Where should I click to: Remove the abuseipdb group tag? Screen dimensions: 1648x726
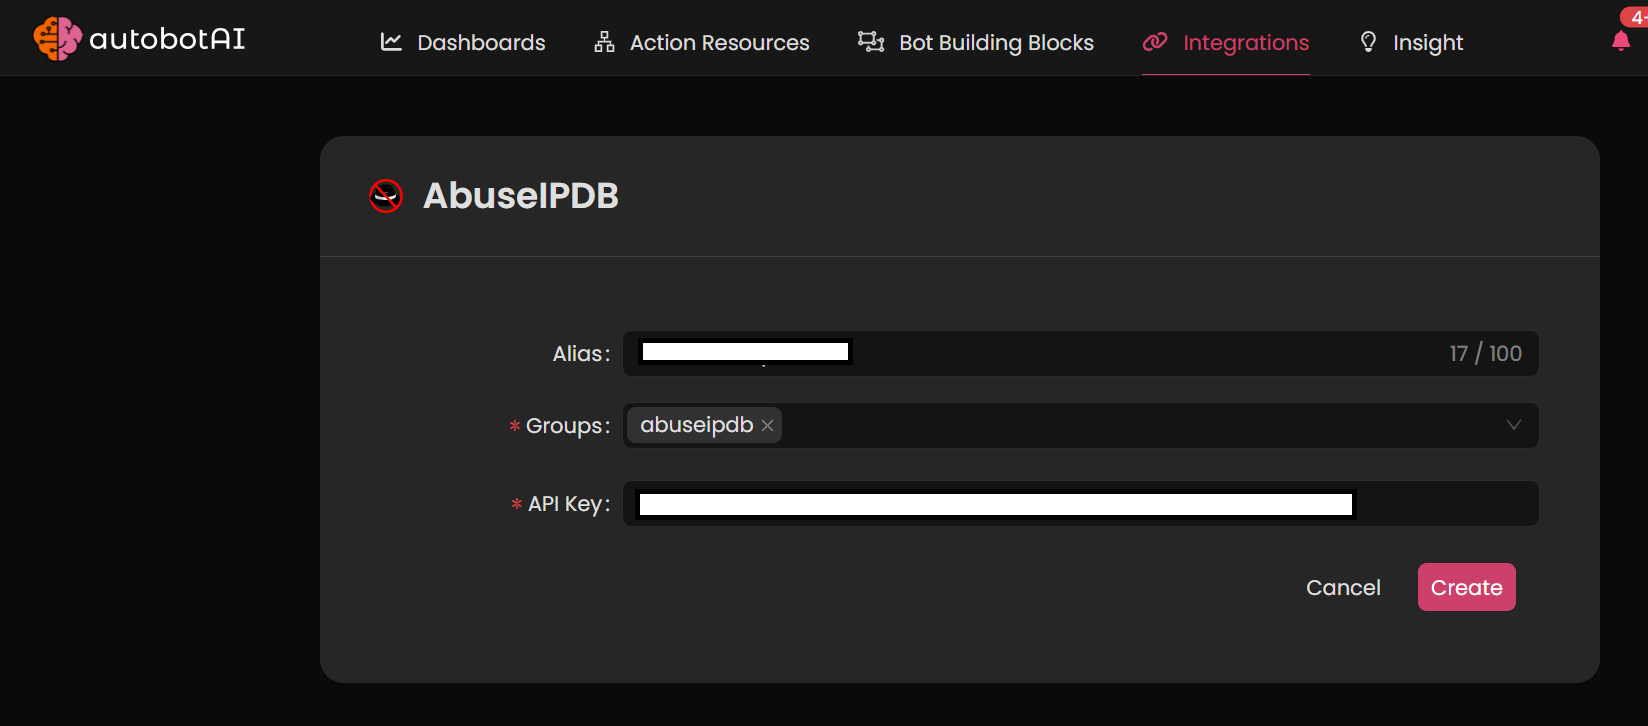(x=767, y=426)
